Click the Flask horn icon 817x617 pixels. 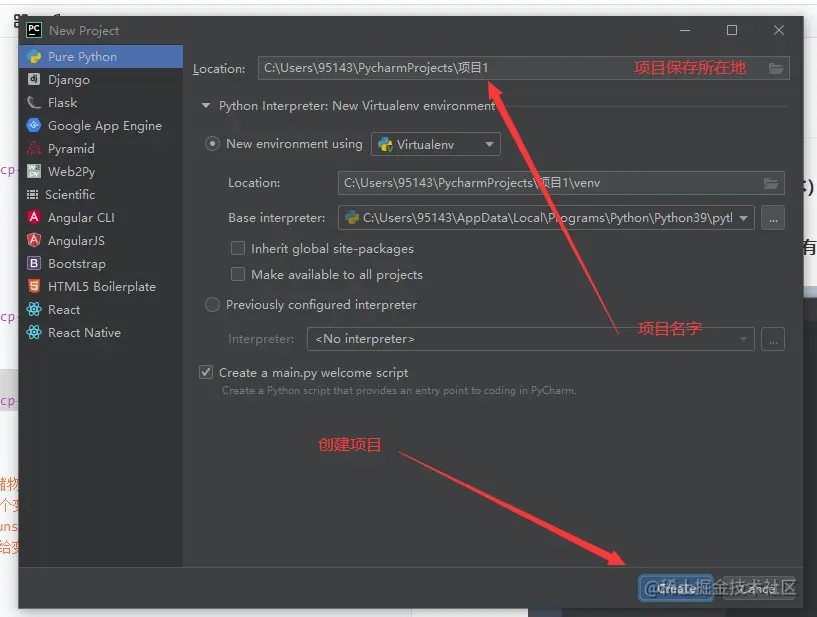34,102
